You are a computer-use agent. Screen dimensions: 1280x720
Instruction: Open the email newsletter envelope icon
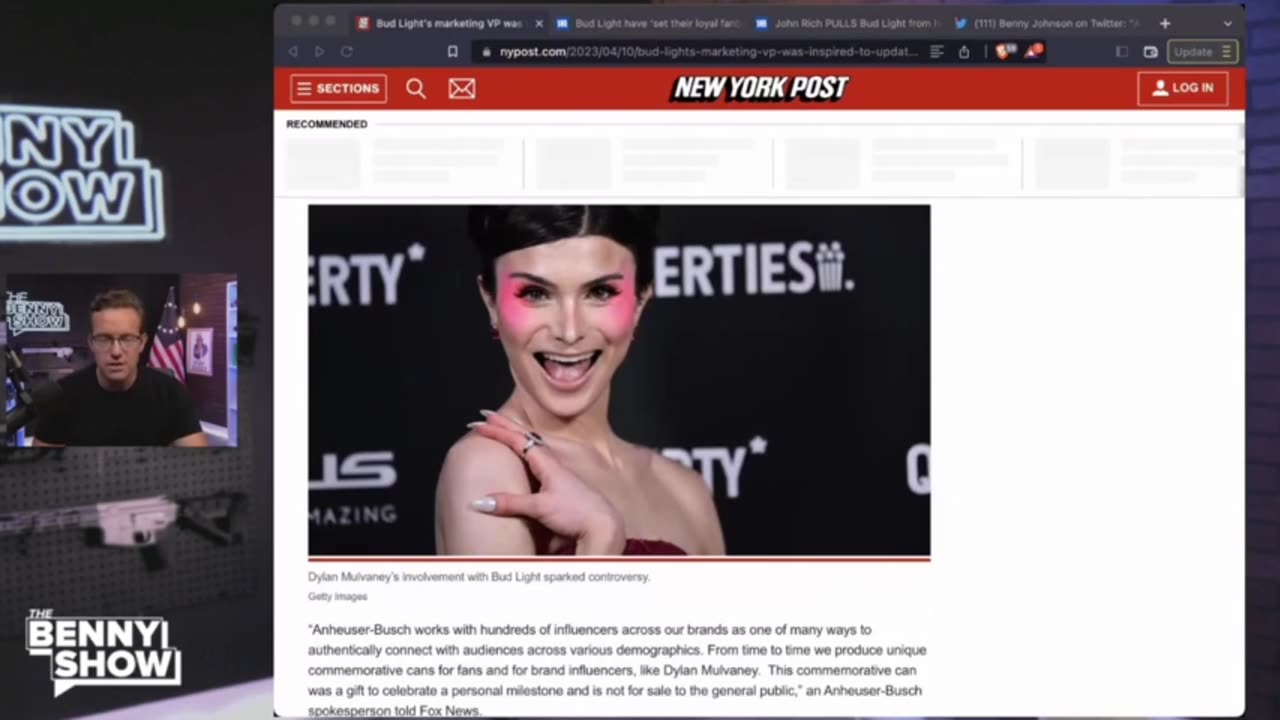coord(462,88)
